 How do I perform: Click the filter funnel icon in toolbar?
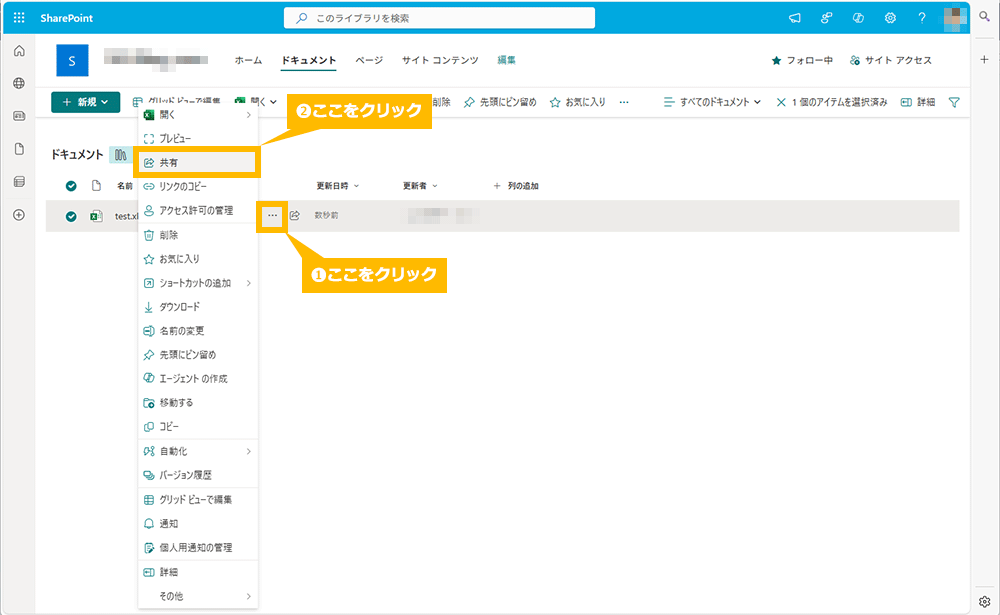click(954, 102)
